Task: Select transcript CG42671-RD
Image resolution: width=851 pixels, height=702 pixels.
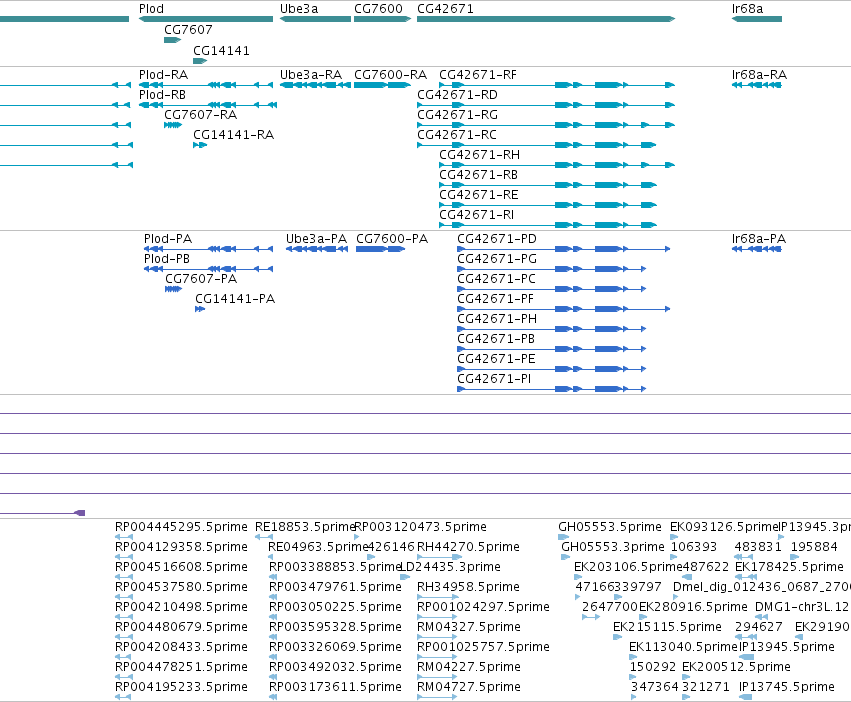Action: coord(546,105)
